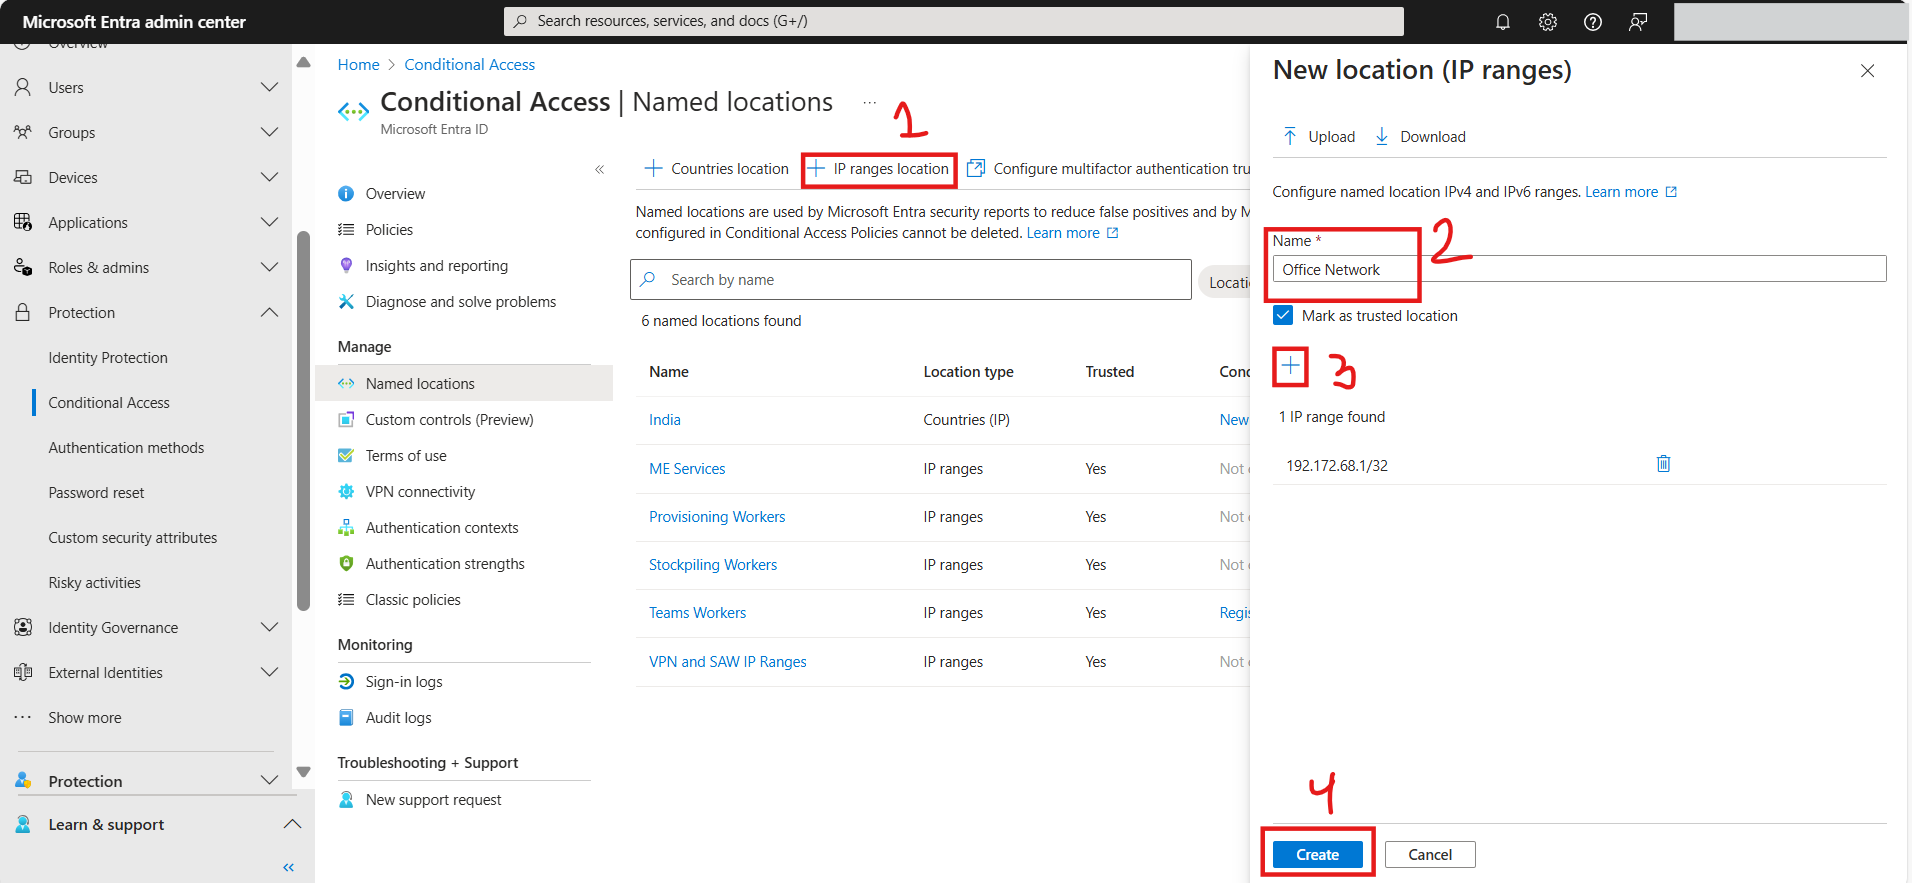Click the External Identities icon
Screen dimensions: 1912x883
[23, 672]
